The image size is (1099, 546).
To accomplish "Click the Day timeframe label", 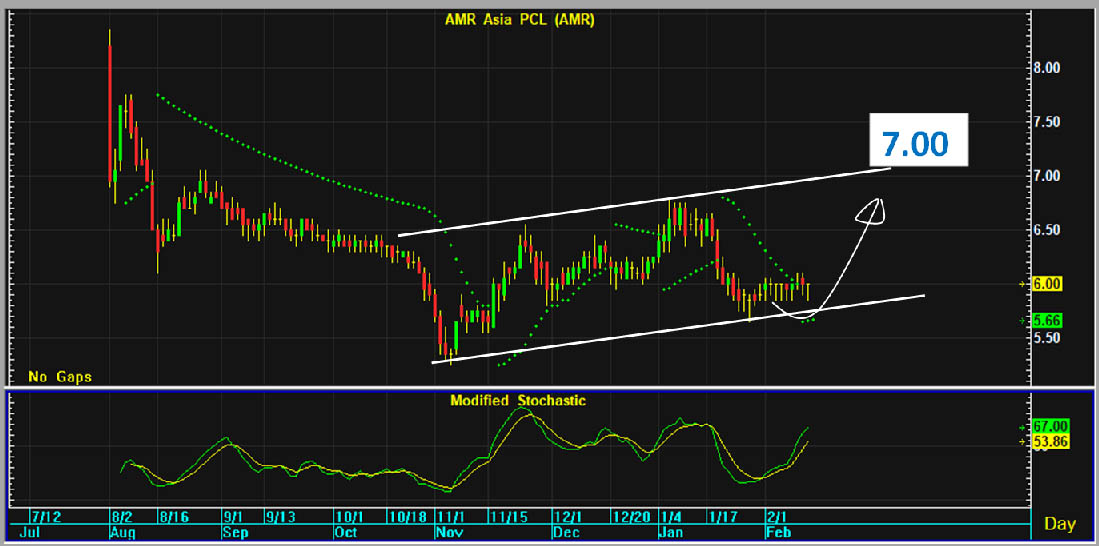I will (x=1060, y=524).
